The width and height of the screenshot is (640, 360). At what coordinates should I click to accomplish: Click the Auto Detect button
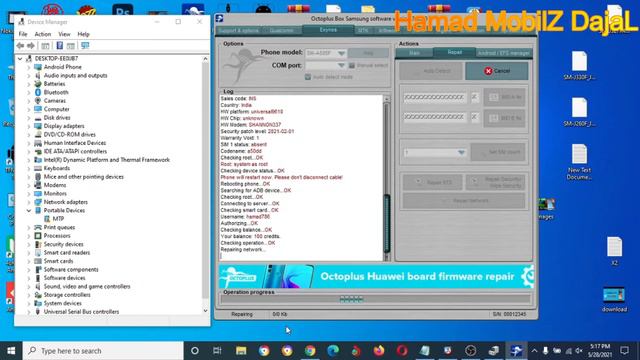click(431, 71)
